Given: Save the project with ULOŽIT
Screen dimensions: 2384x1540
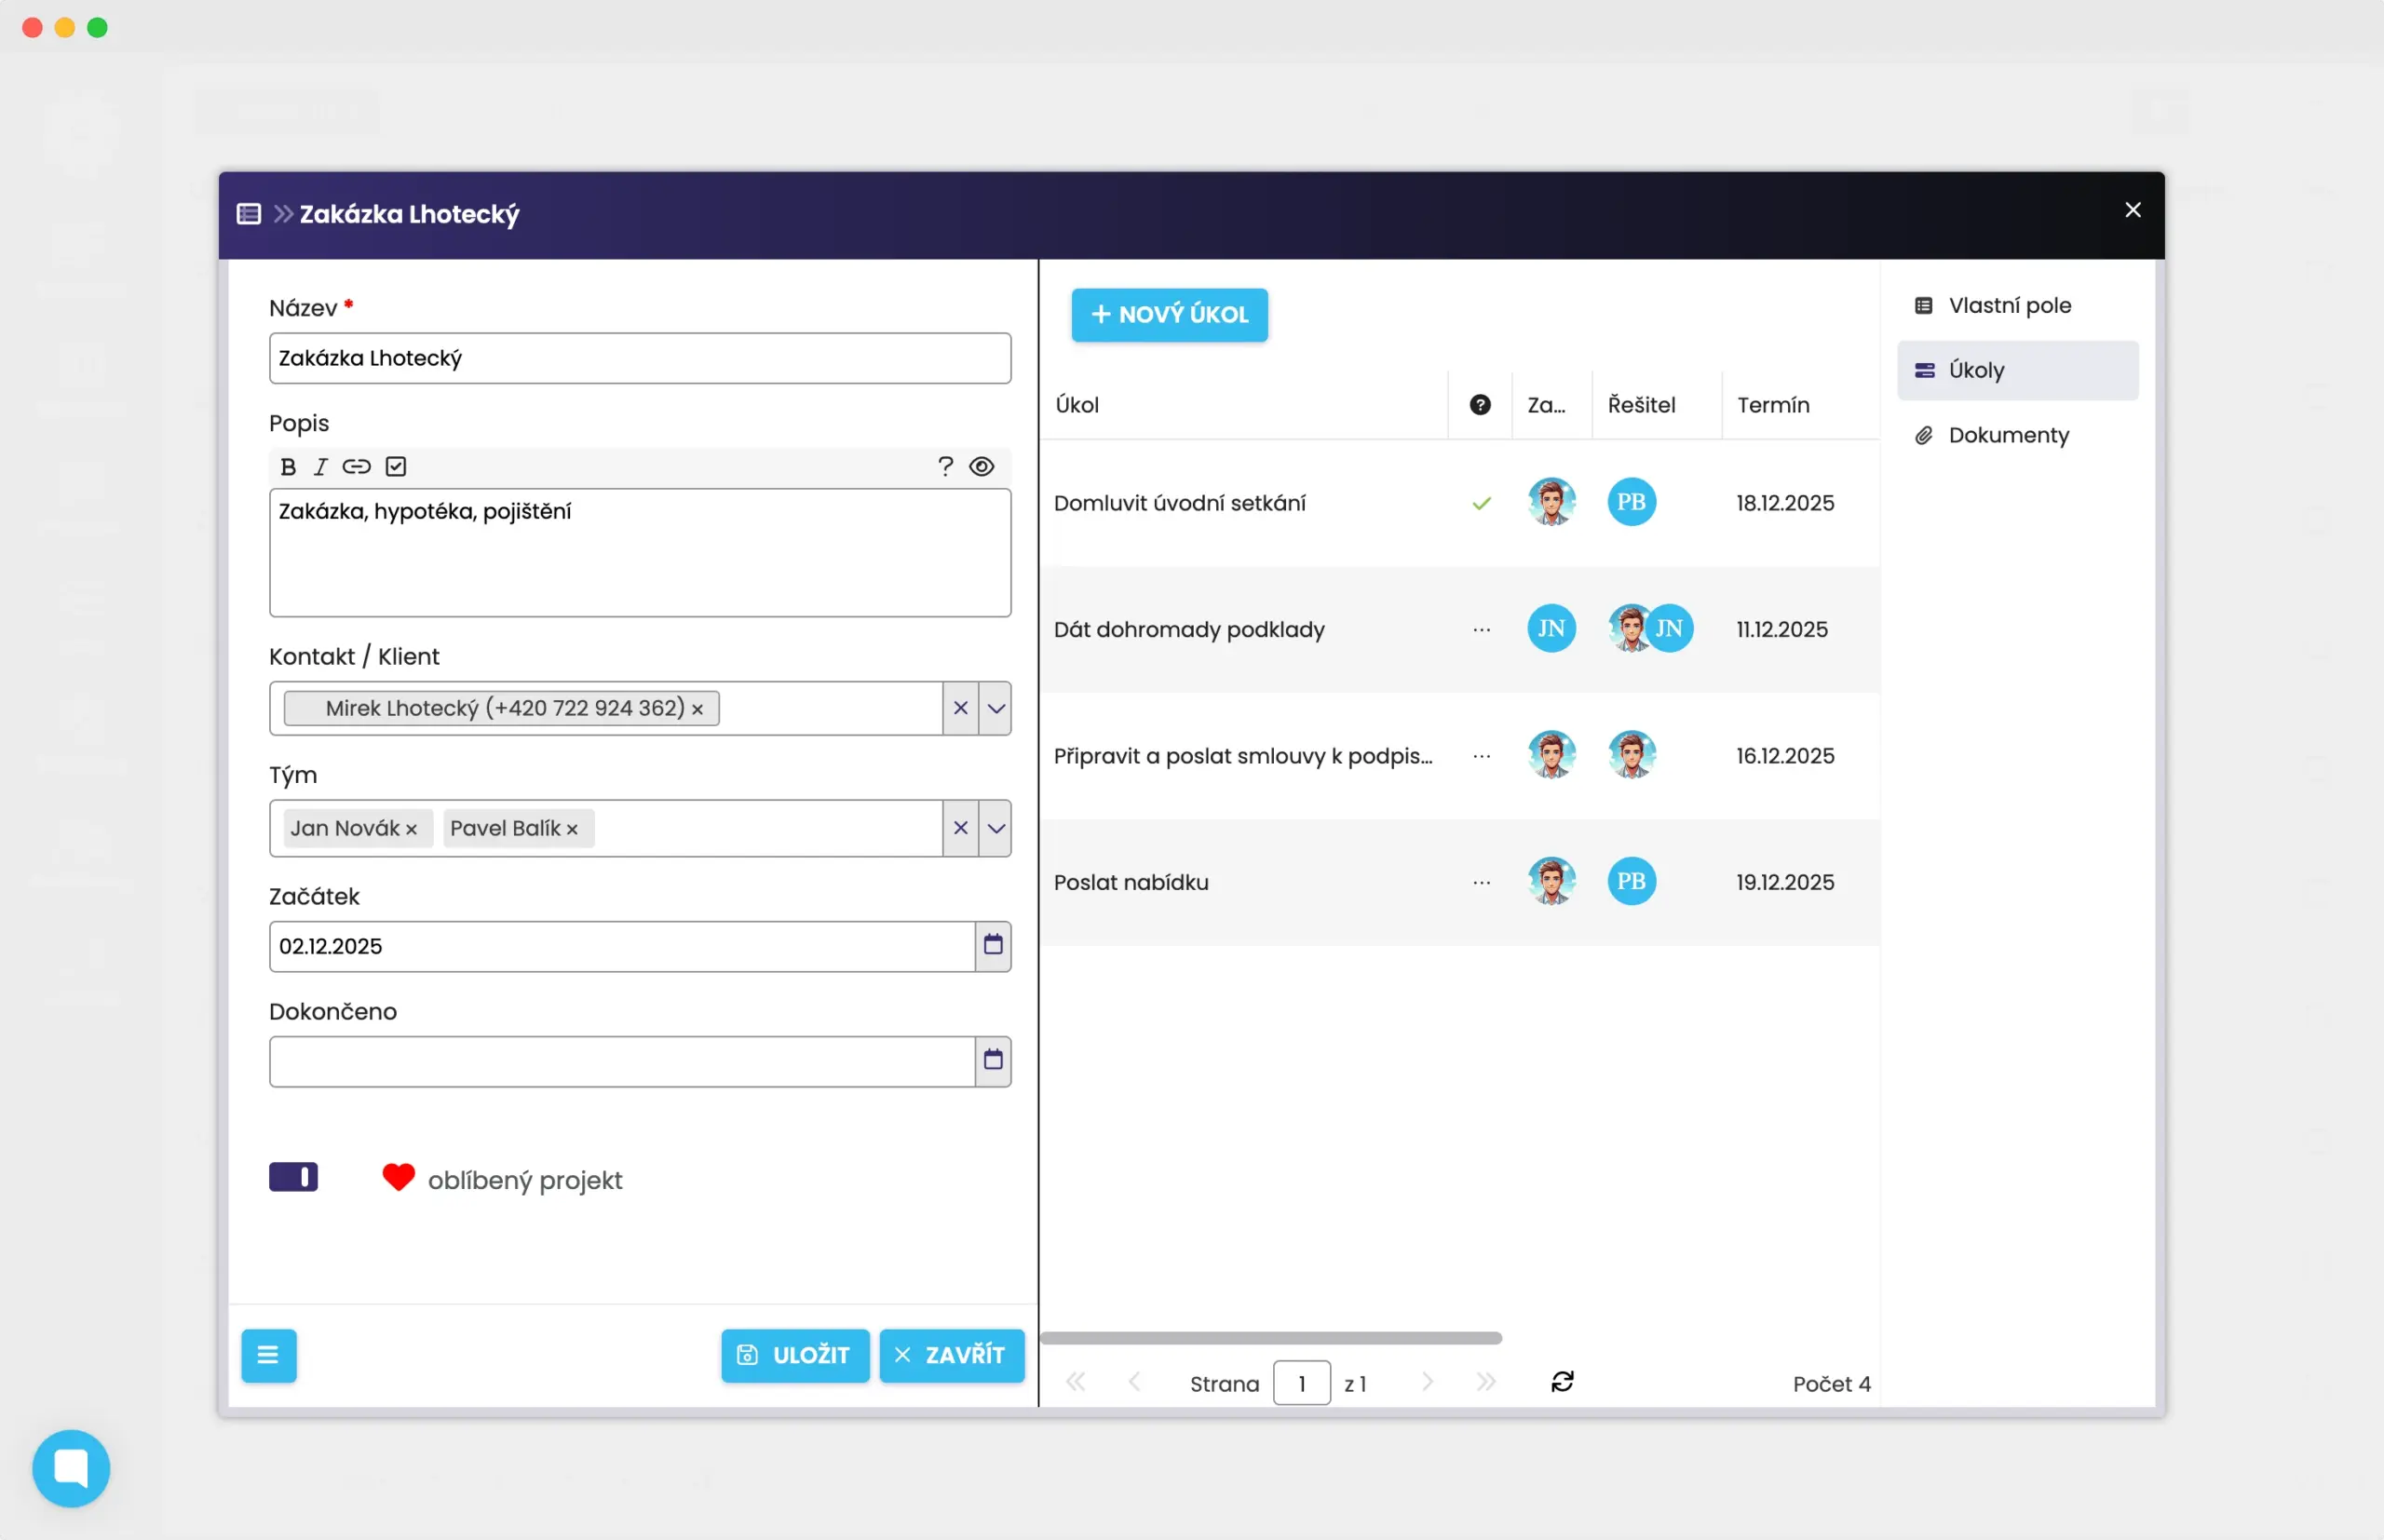Looking at the screenshot, I should click(794, 1355).
